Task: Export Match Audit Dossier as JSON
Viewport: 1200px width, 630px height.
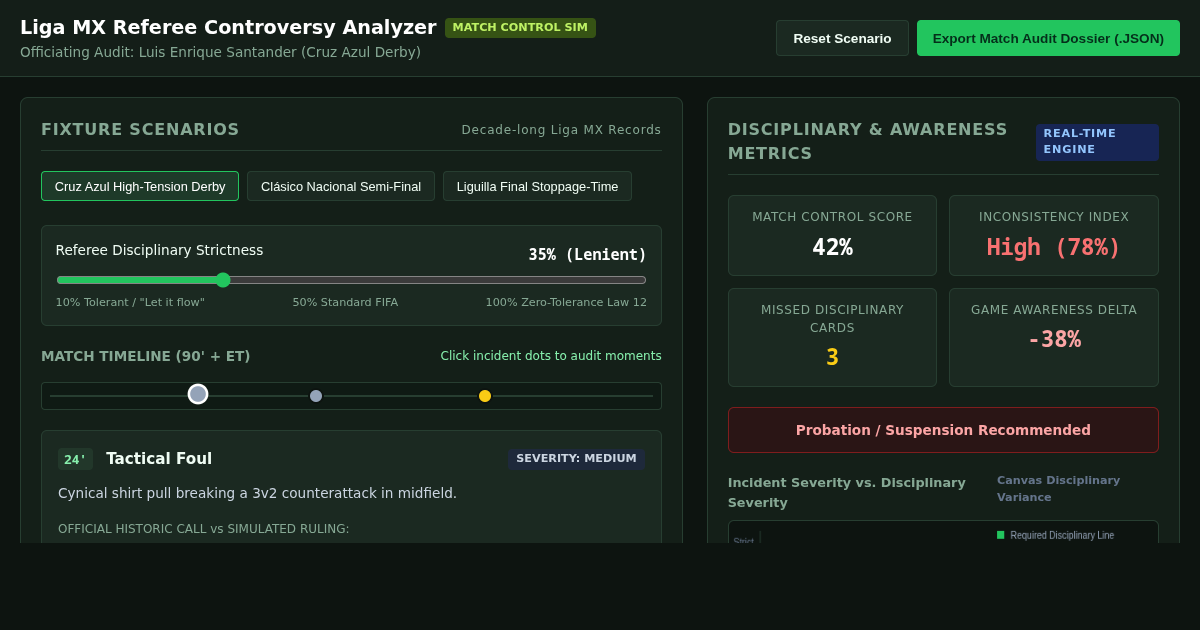Action: tap(1048, 38)
